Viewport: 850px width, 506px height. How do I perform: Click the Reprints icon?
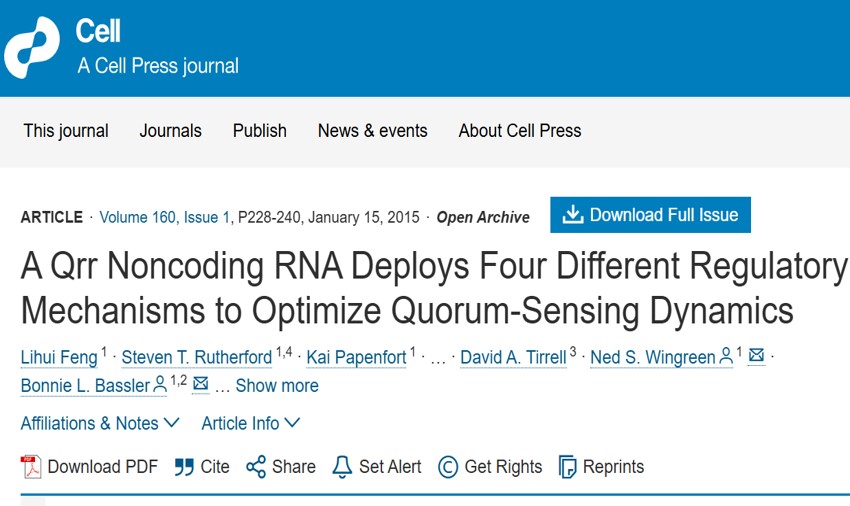click(x=567, y=467)
